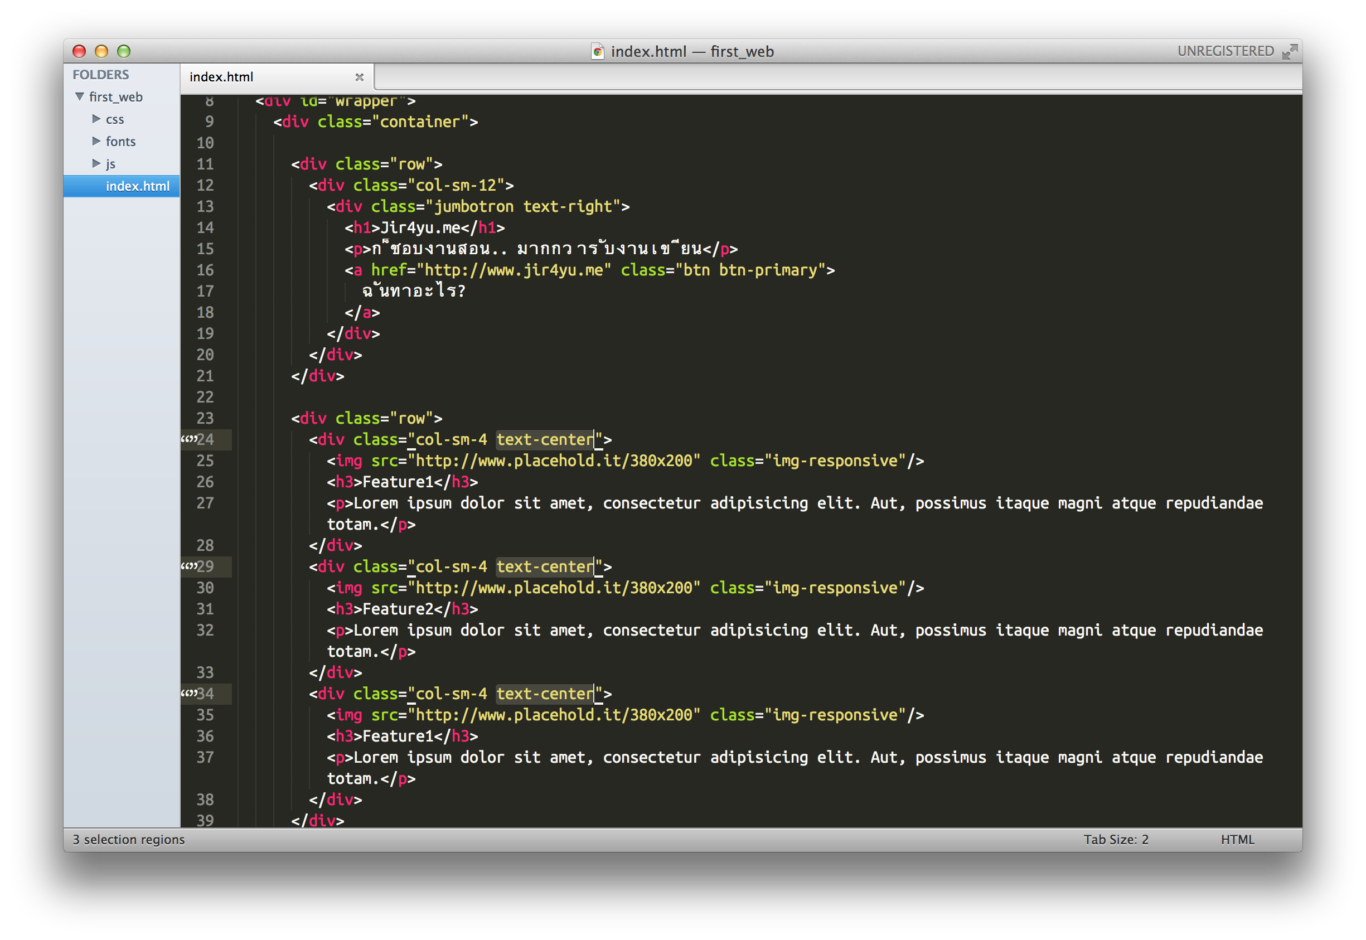Click the document icon in title bar
This screenshot has height=940, width=1366.
(597, 51)
